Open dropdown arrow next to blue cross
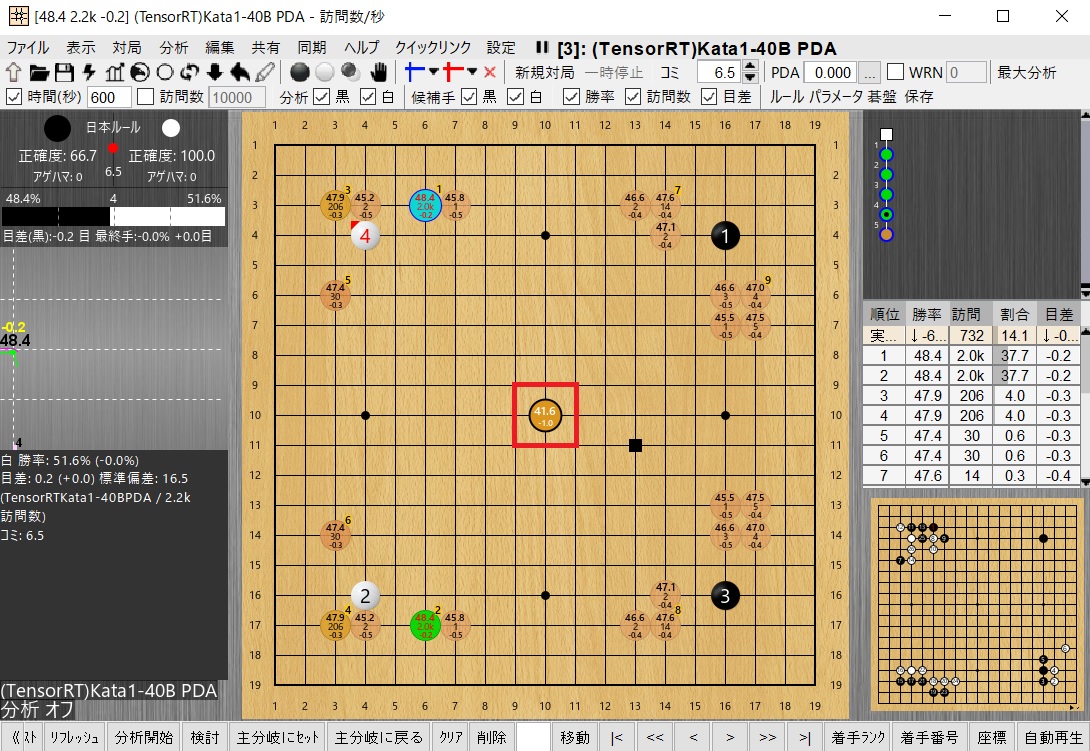Screen dimensions: 1090x751 (x=434, y=72)
